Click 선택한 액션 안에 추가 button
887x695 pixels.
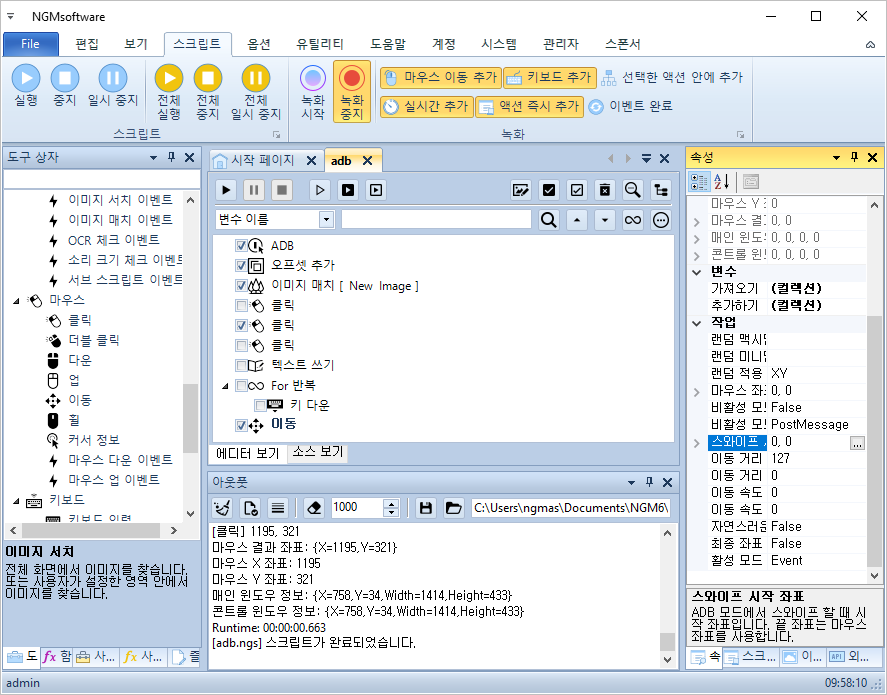click(x=672, y=77)
